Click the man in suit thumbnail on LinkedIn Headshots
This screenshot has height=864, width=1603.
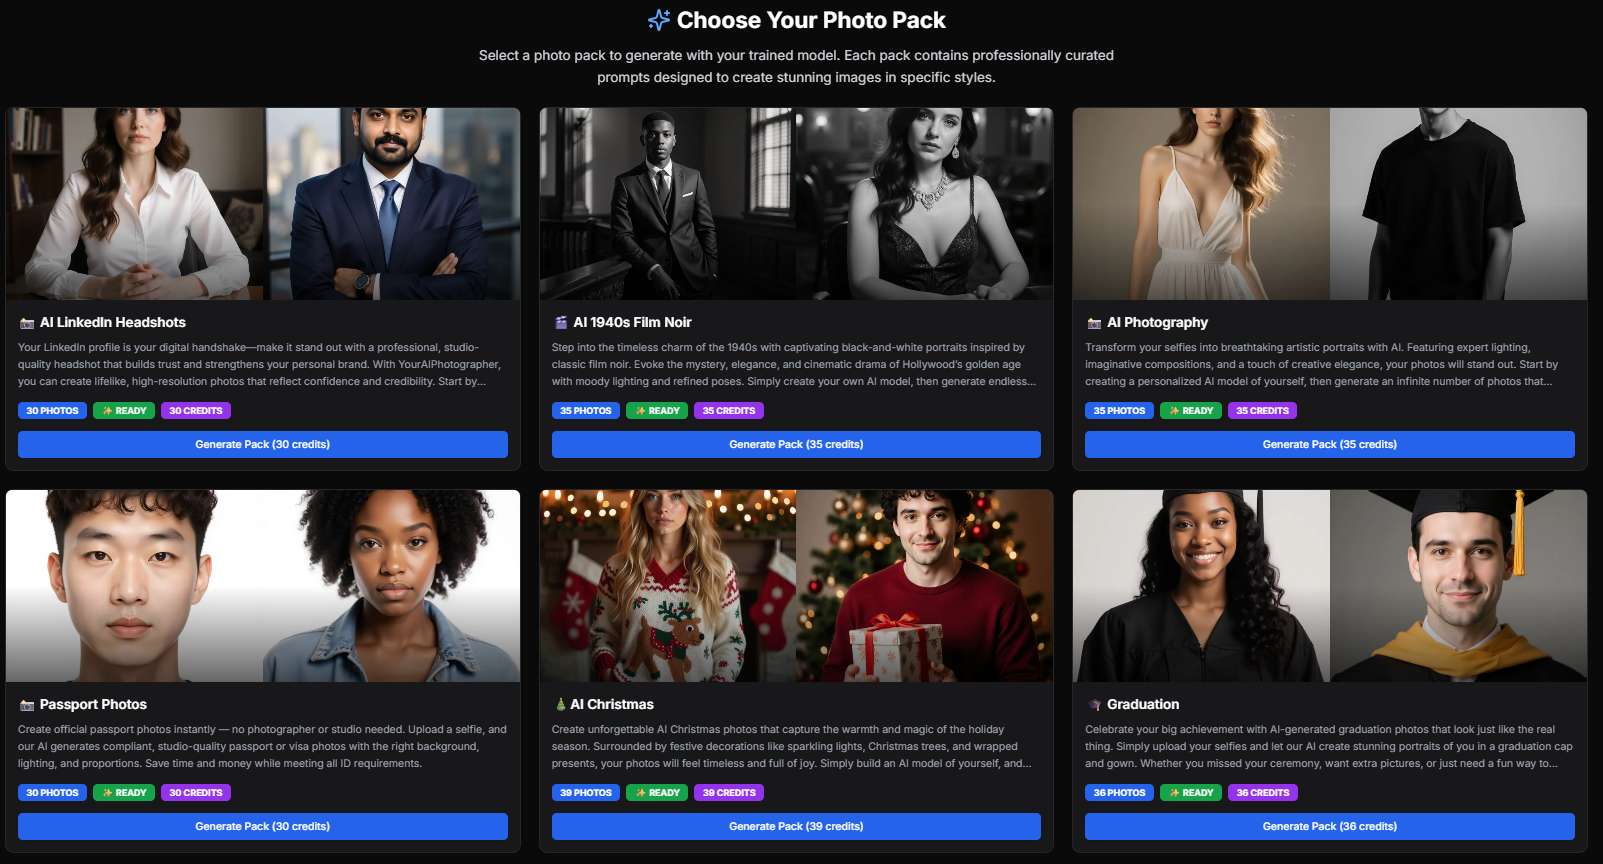392,203
